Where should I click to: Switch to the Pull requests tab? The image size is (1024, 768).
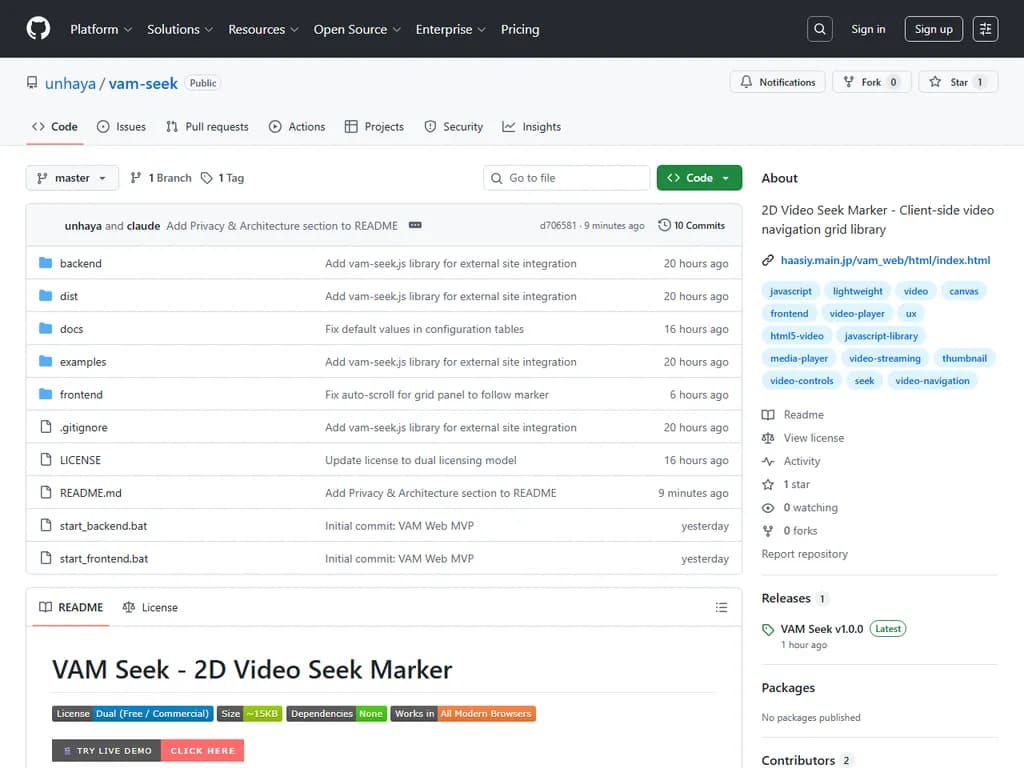point(207,127)
